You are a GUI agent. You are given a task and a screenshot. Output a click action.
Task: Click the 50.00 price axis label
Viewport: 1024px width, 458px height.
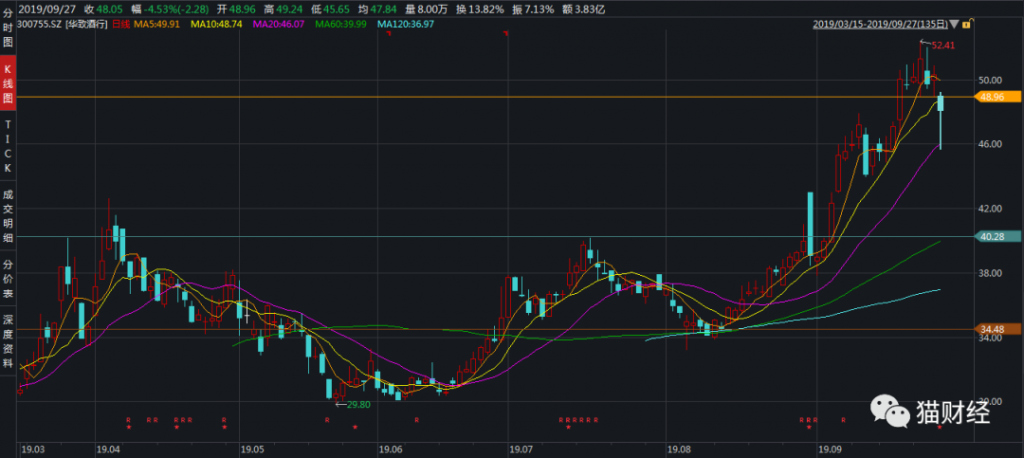click(990, 80)
